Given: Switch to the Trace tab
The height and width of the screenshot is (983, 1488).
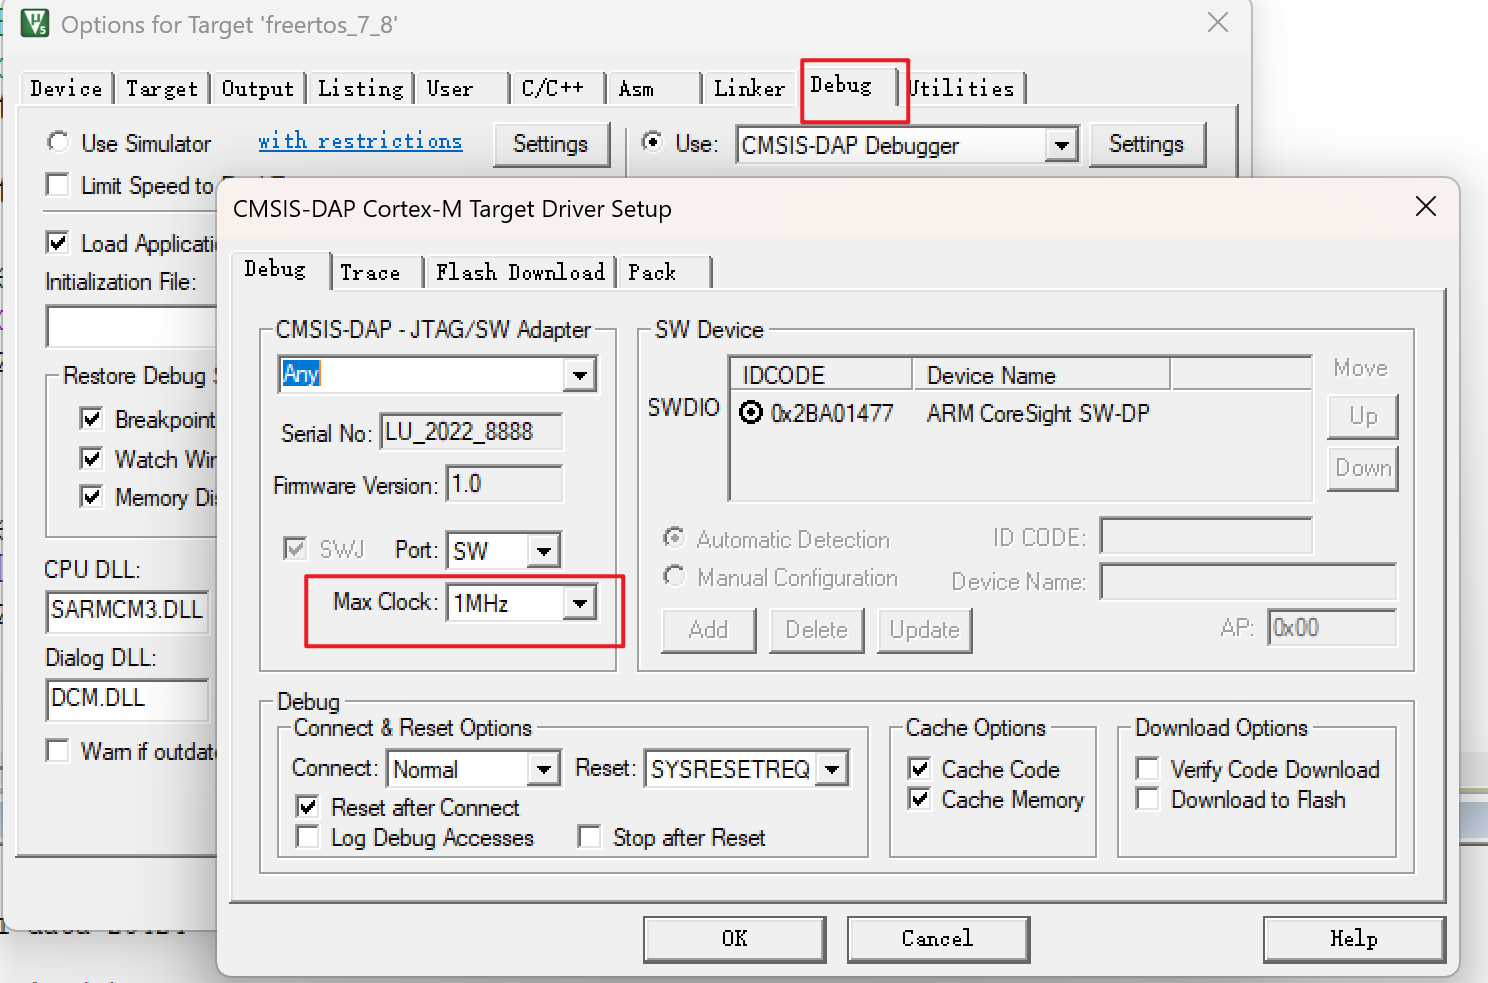Looking at the screenshot, I should pos(371,271).
